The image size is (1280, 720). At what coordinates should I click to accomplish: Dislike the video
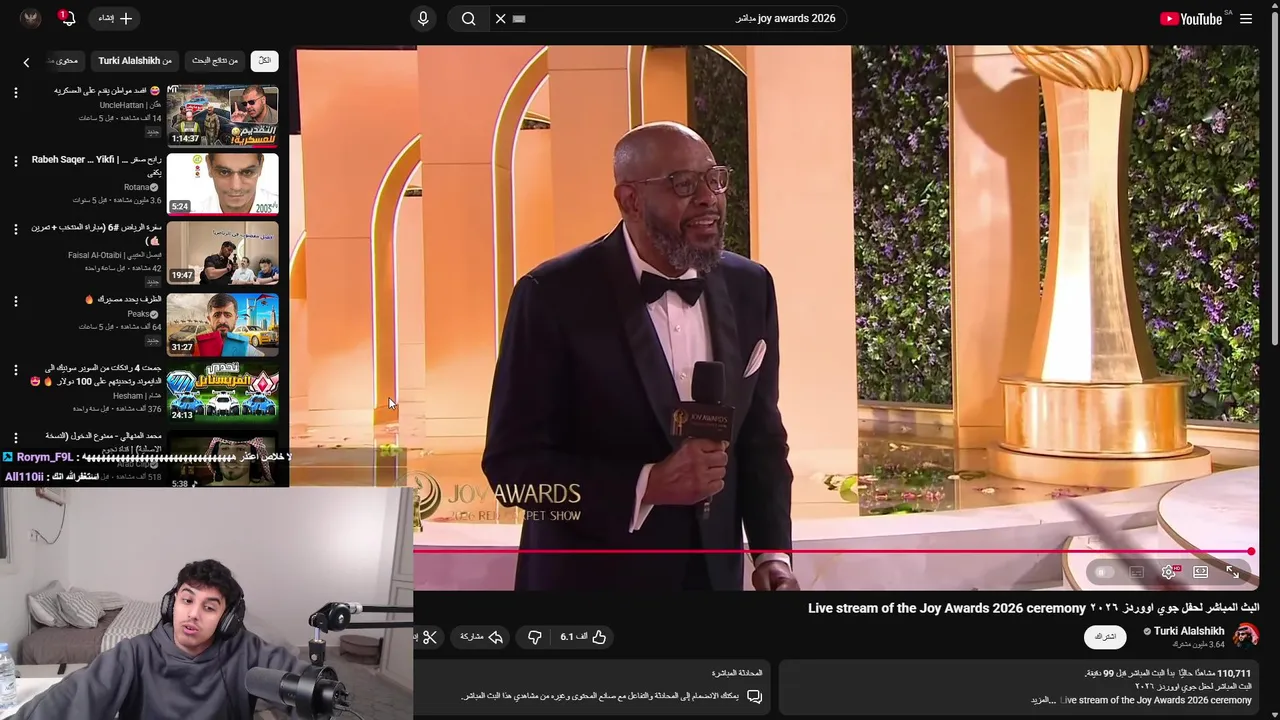[x=534, y=637]
